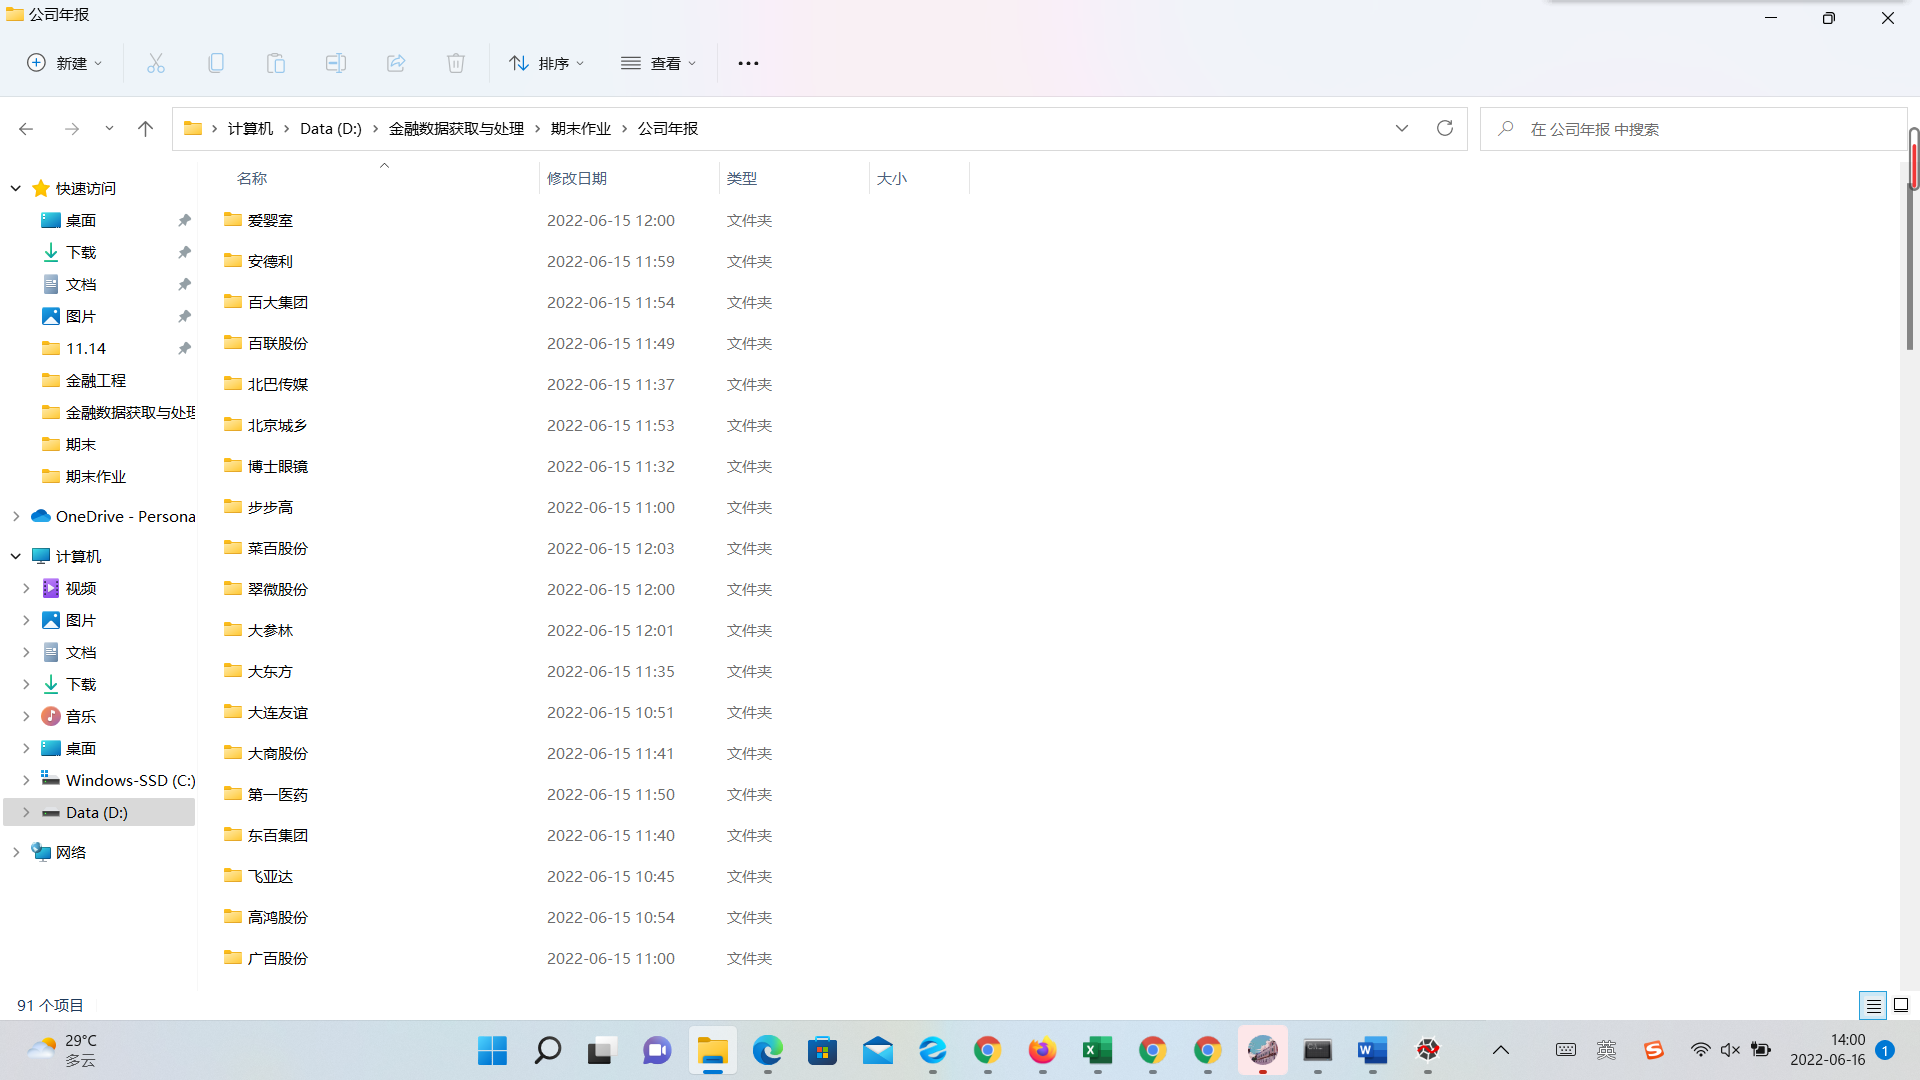
Task: Click 期末作业 in the address breadcrumb
Action: point(580,129)
